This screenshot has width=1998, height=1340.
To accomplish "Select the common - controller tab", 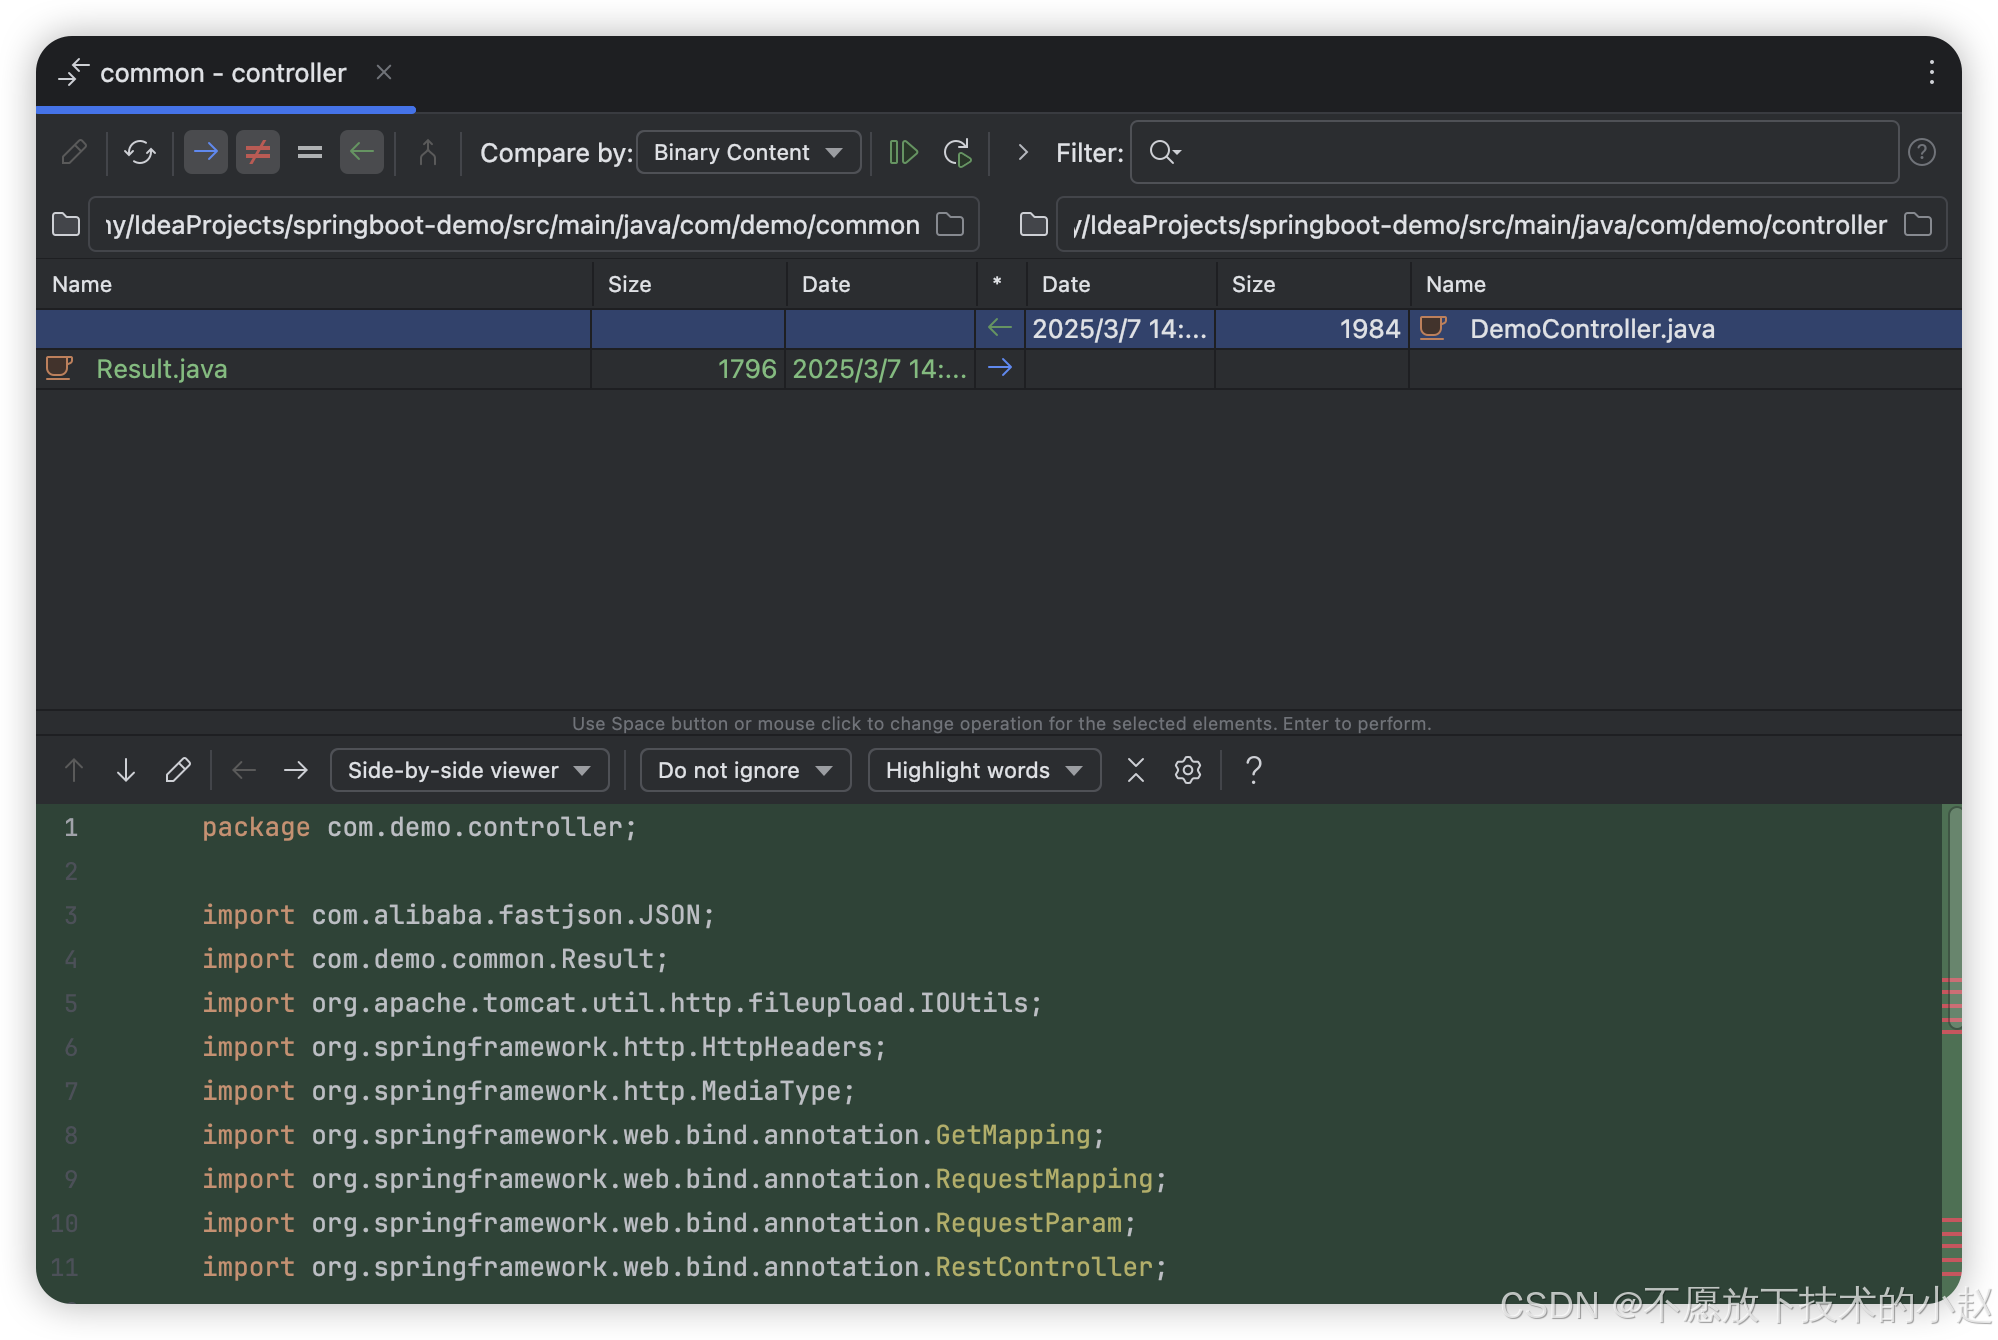I will 223,73.
